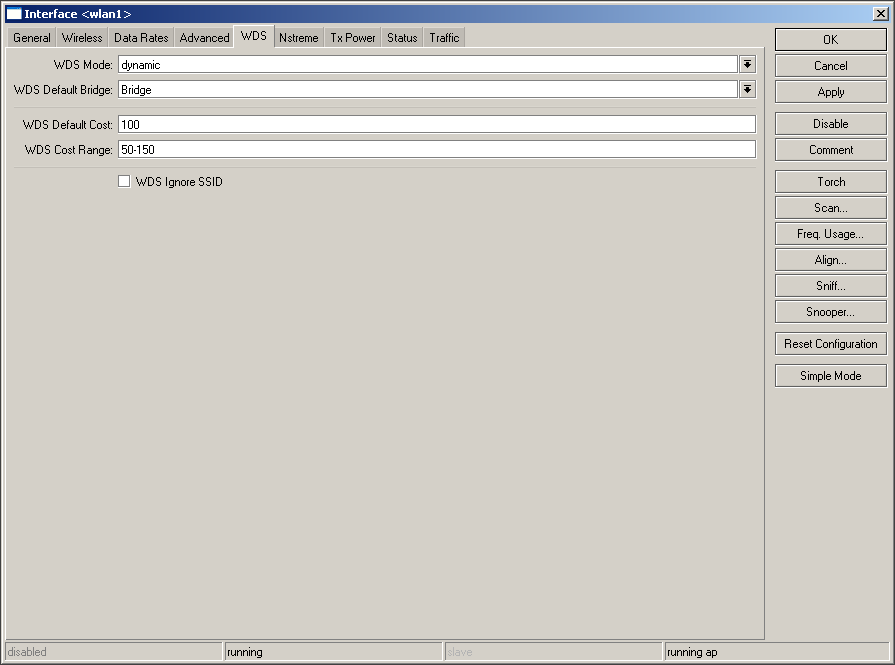
Task: Click the Apply button
Action: pos(830,92)
